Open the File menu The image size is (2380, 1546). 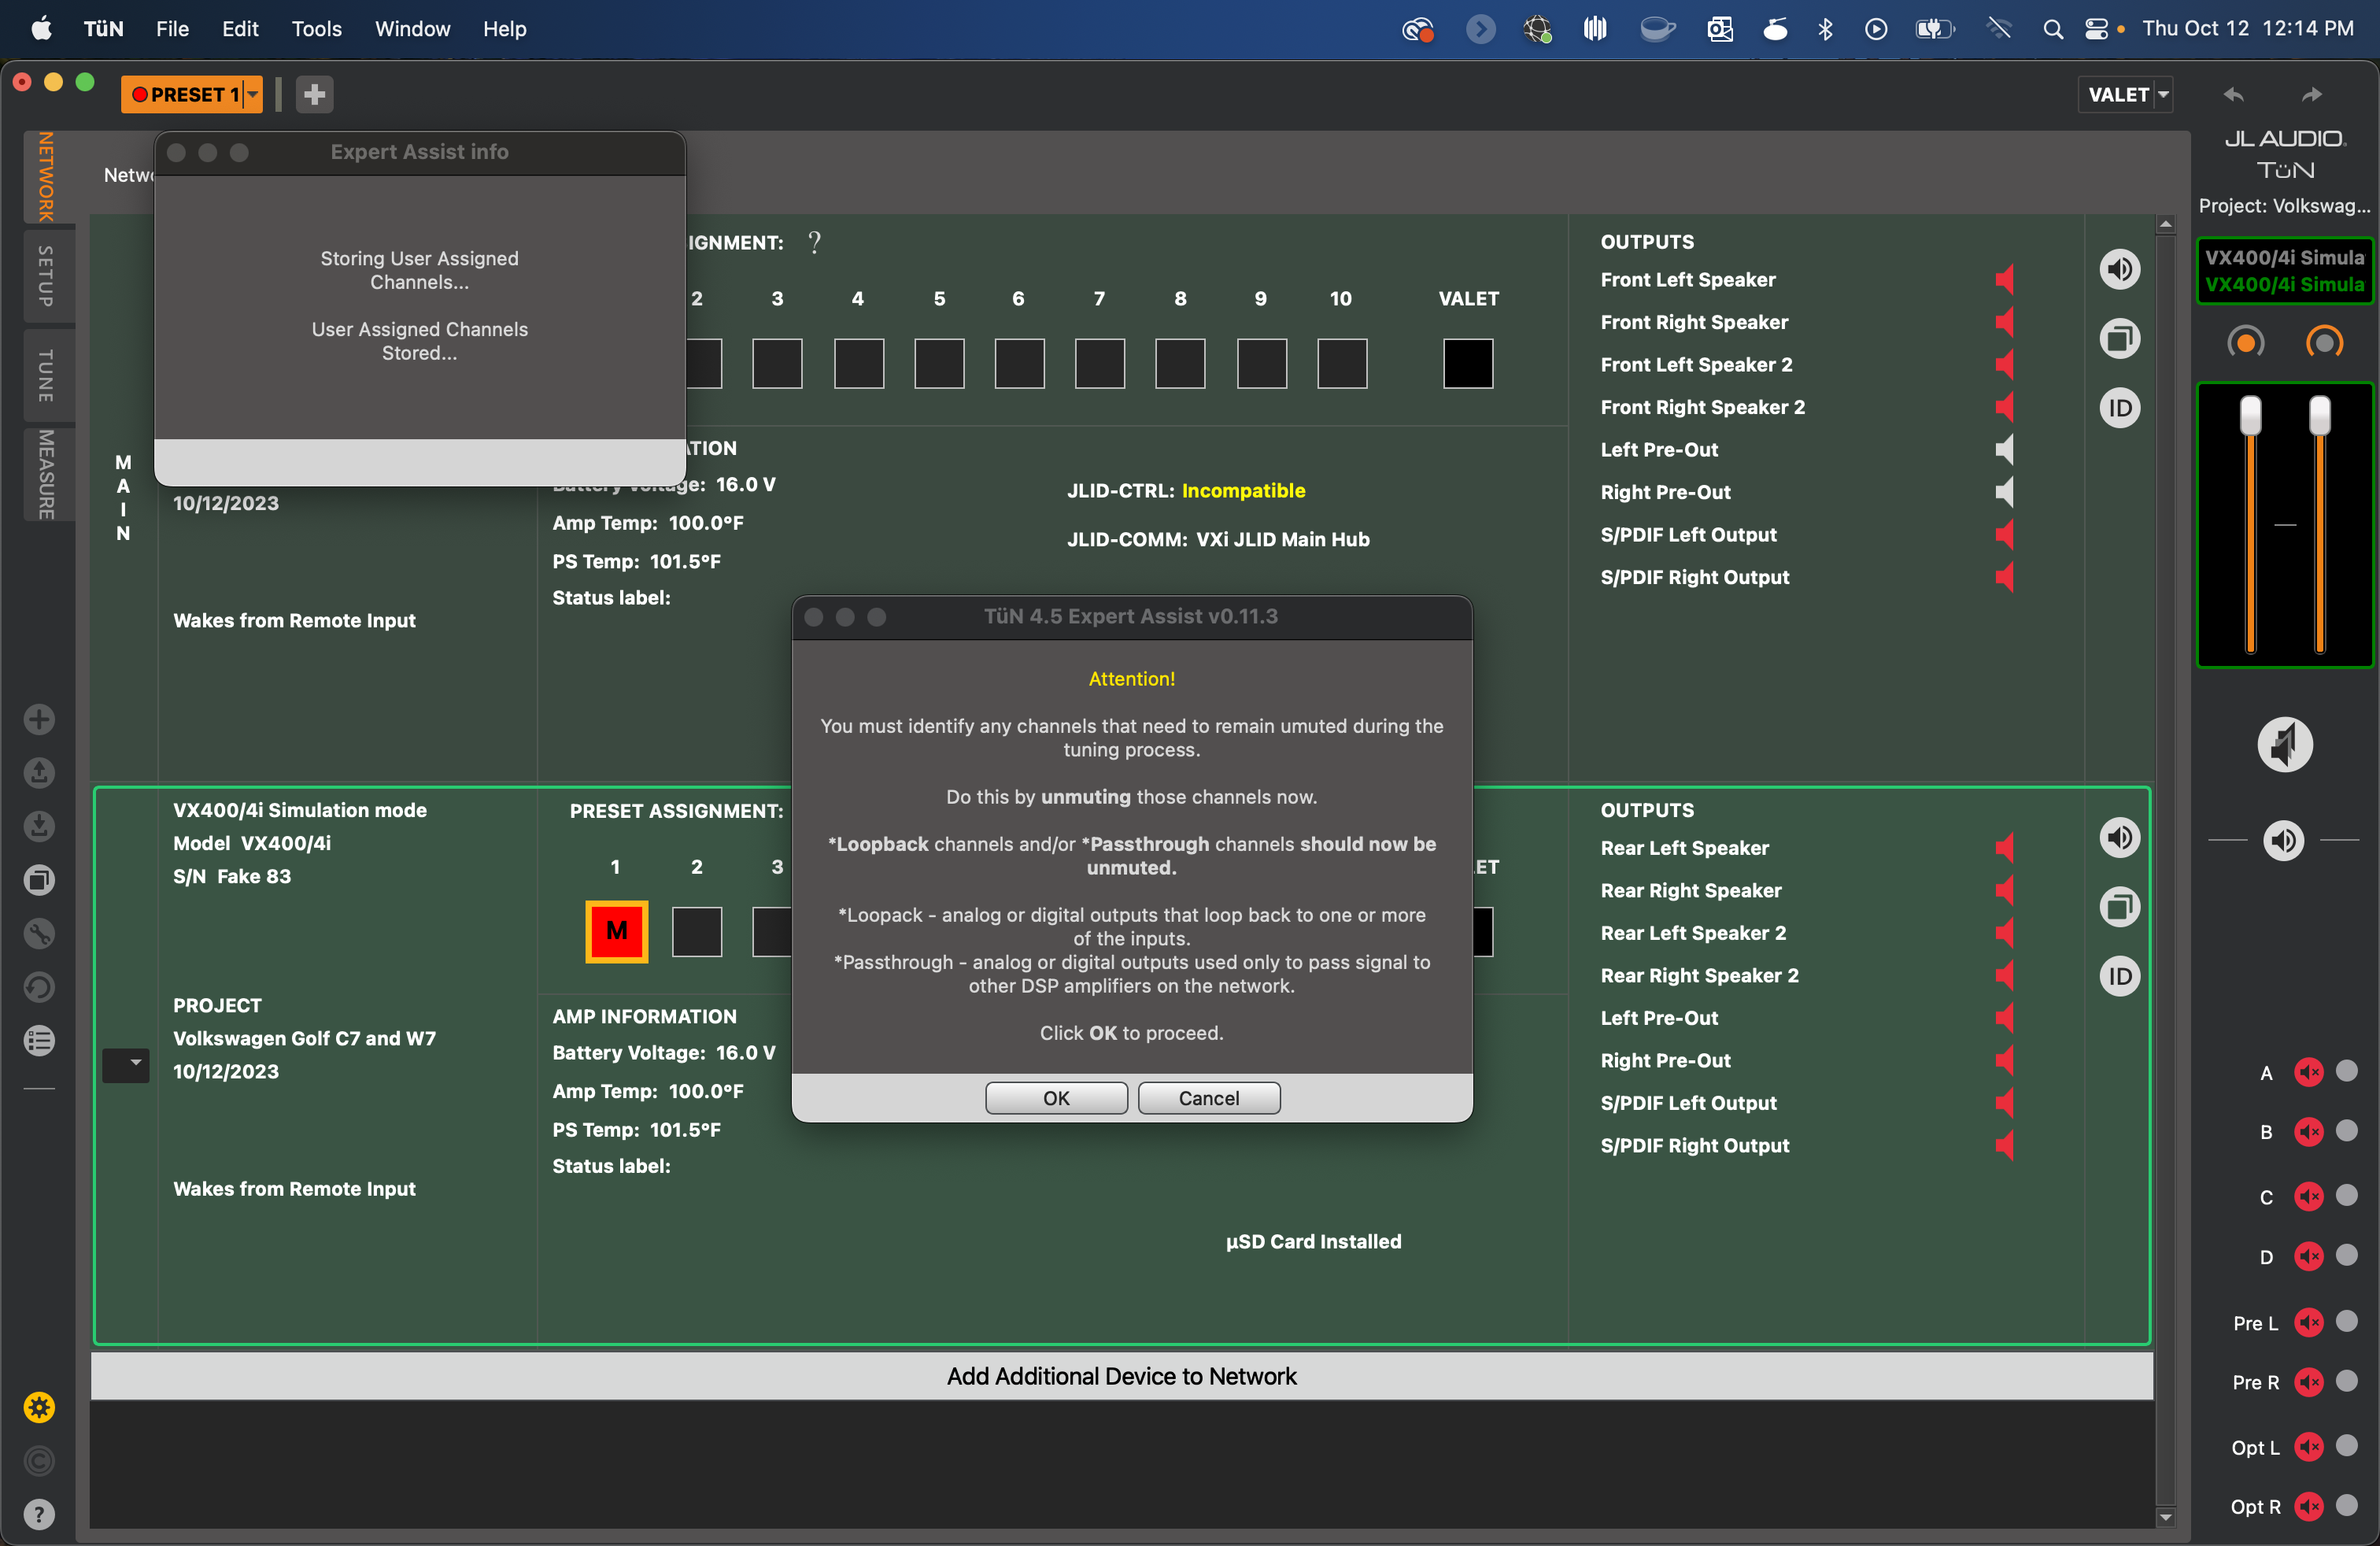point(172,29)
